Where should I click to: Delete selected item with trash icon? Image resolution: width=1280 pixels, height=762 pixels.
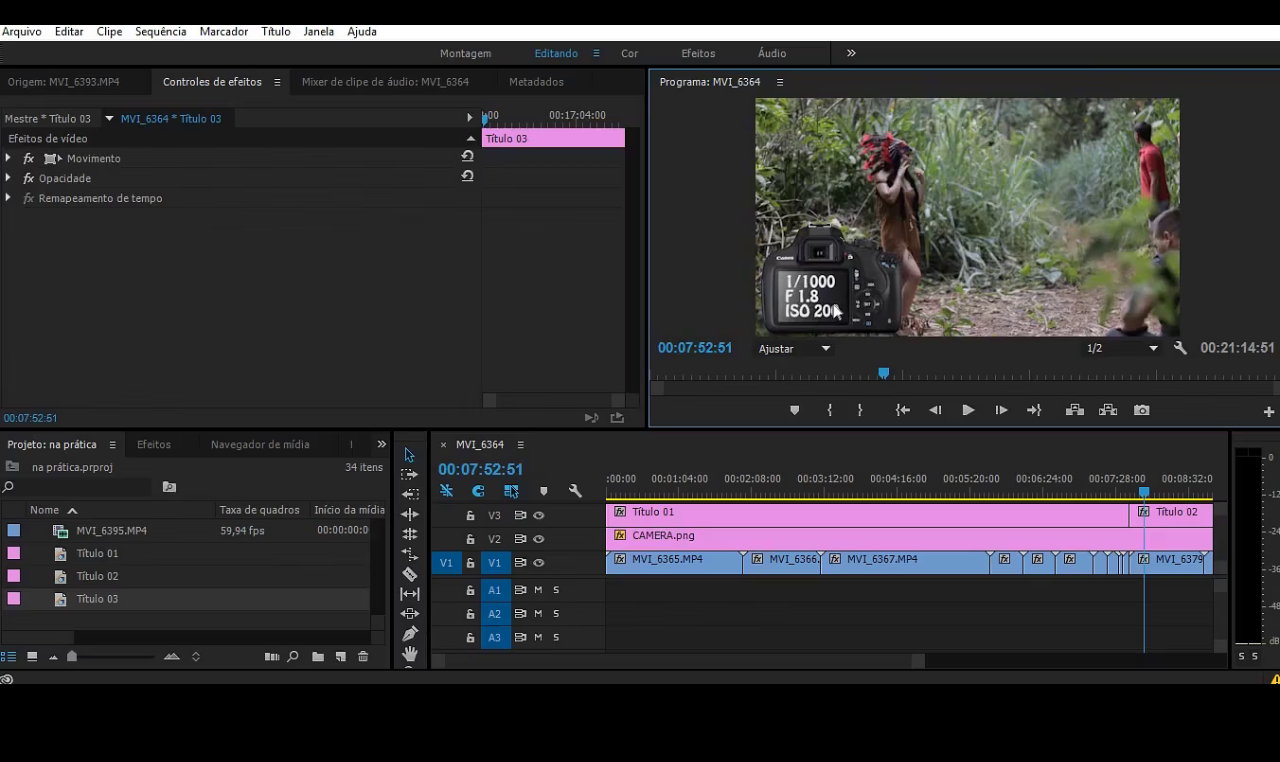coord(363,657)
